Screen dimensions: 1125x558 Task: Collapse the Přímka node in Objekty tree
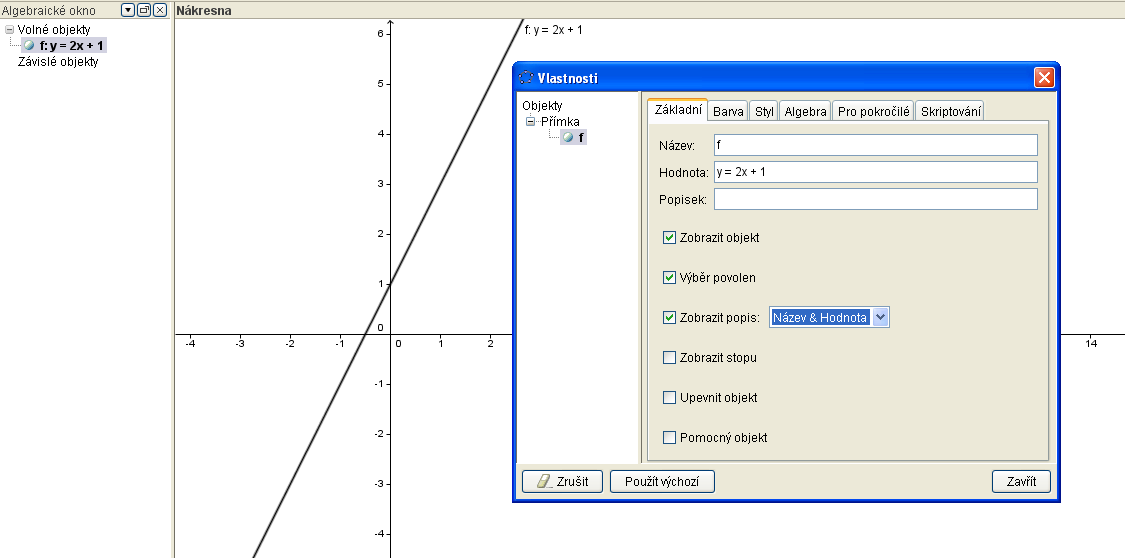(531, 121)
